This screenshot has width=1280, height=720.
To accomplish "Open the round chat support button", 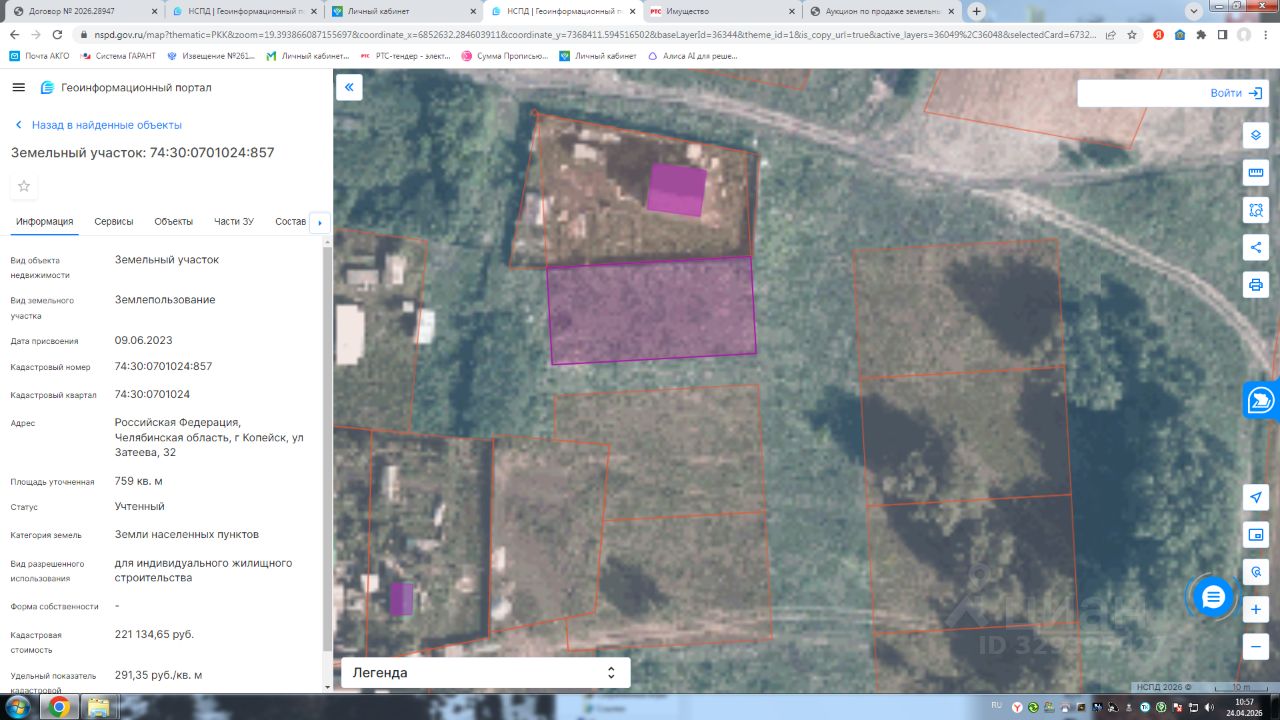I will (x=1213, y=598).
